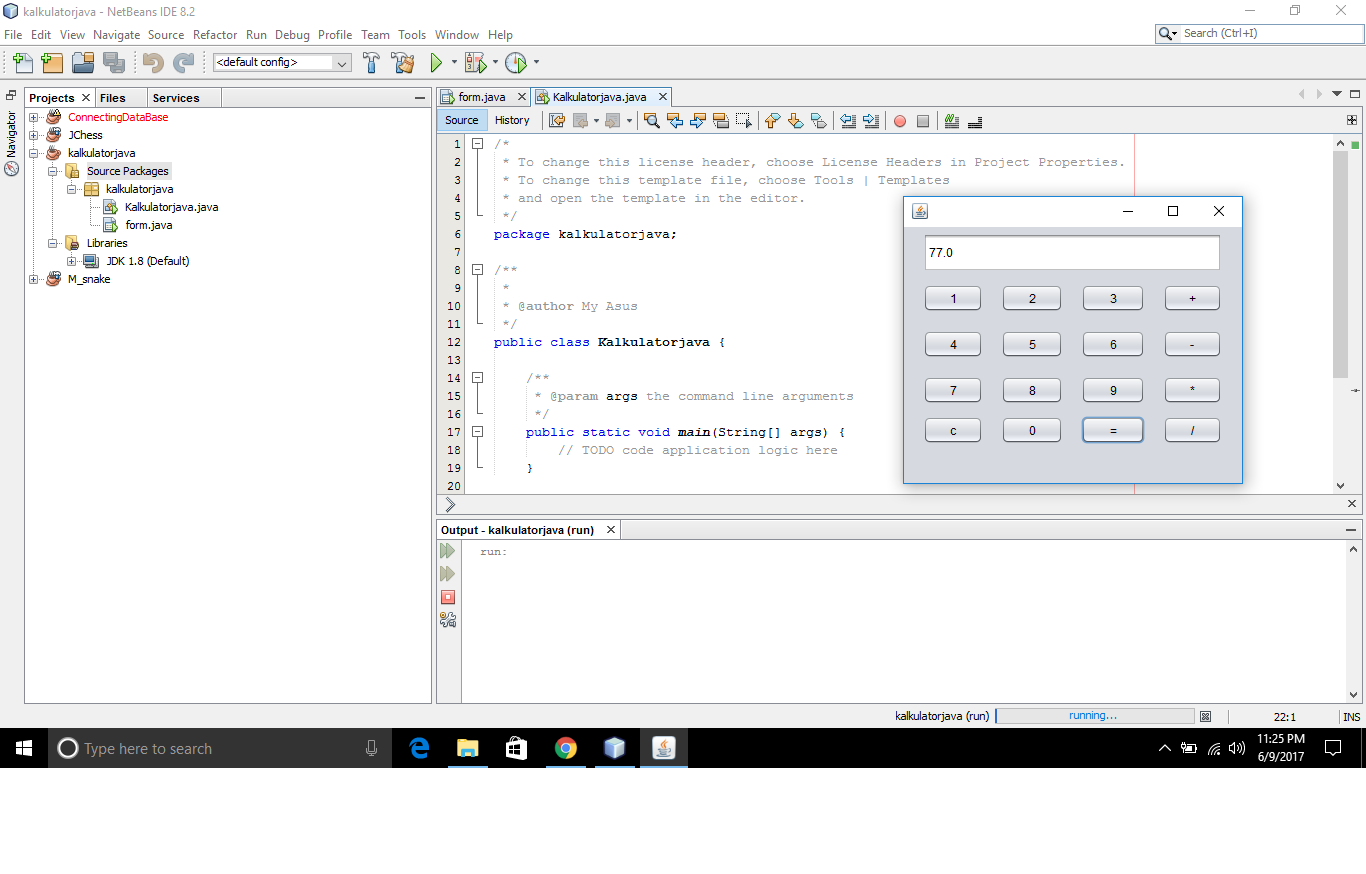Image resolution: width=1366 pixels, height=874 pixels.
Task: Click the calculator display field showing 77.0
Action: click(1072, 253)
